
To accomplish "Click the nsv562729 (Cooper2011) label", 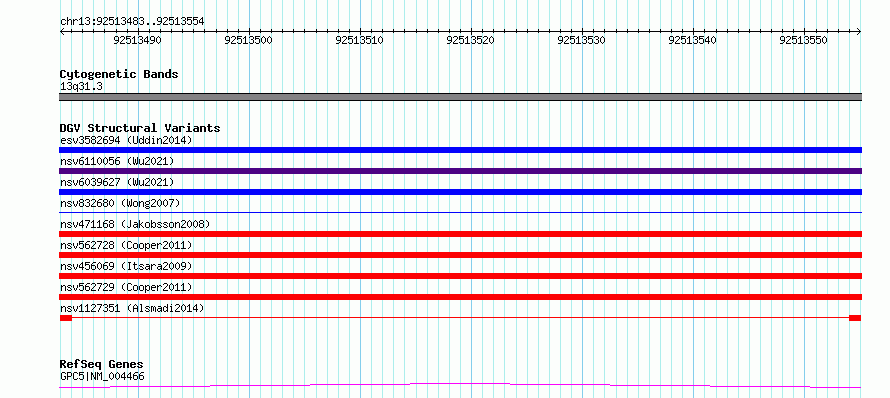I will click(126, 287).
